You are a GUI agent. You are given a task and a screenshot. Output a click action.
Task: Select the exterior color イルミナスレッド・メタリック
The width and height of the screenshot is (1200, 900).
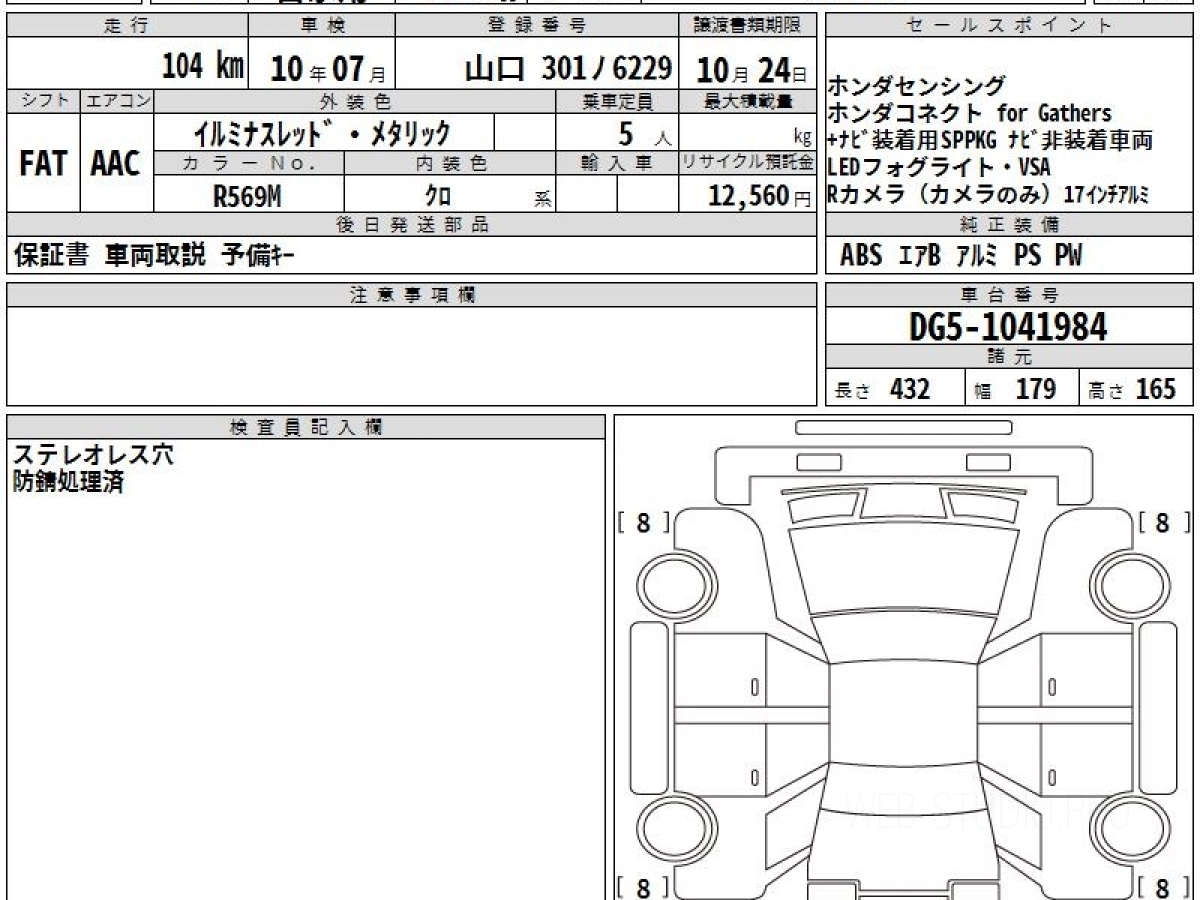[x=322, y=133]
